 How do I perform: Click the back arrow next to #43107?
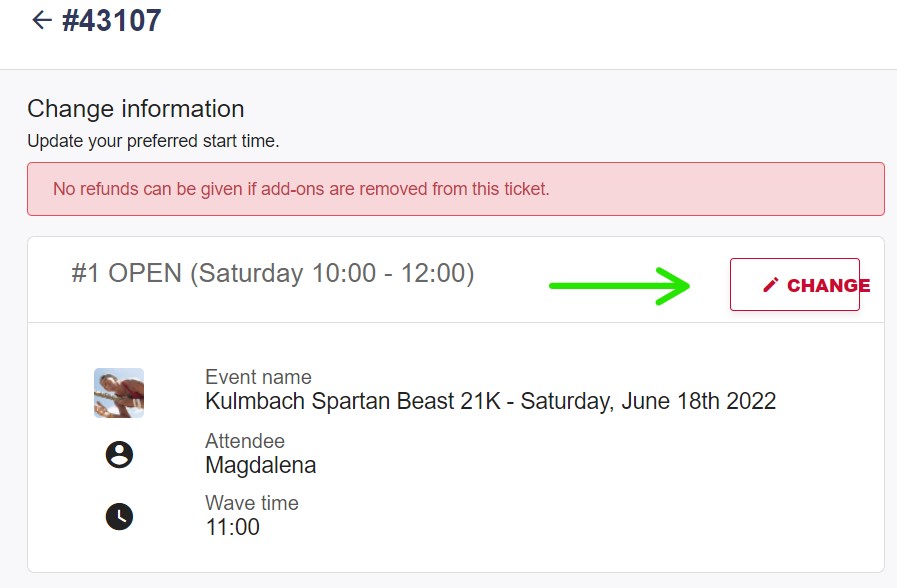pyautogui.click(x=41, y=20)
